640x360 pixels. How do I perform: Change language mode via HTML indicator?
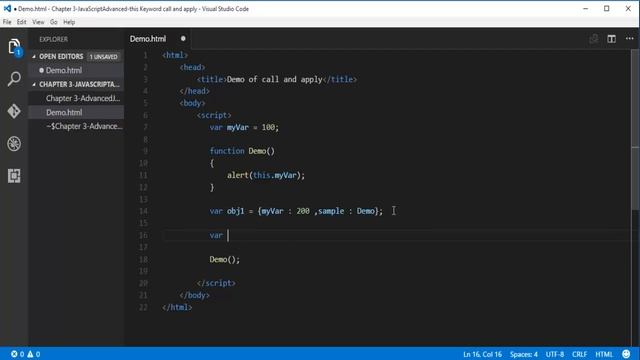604,354
